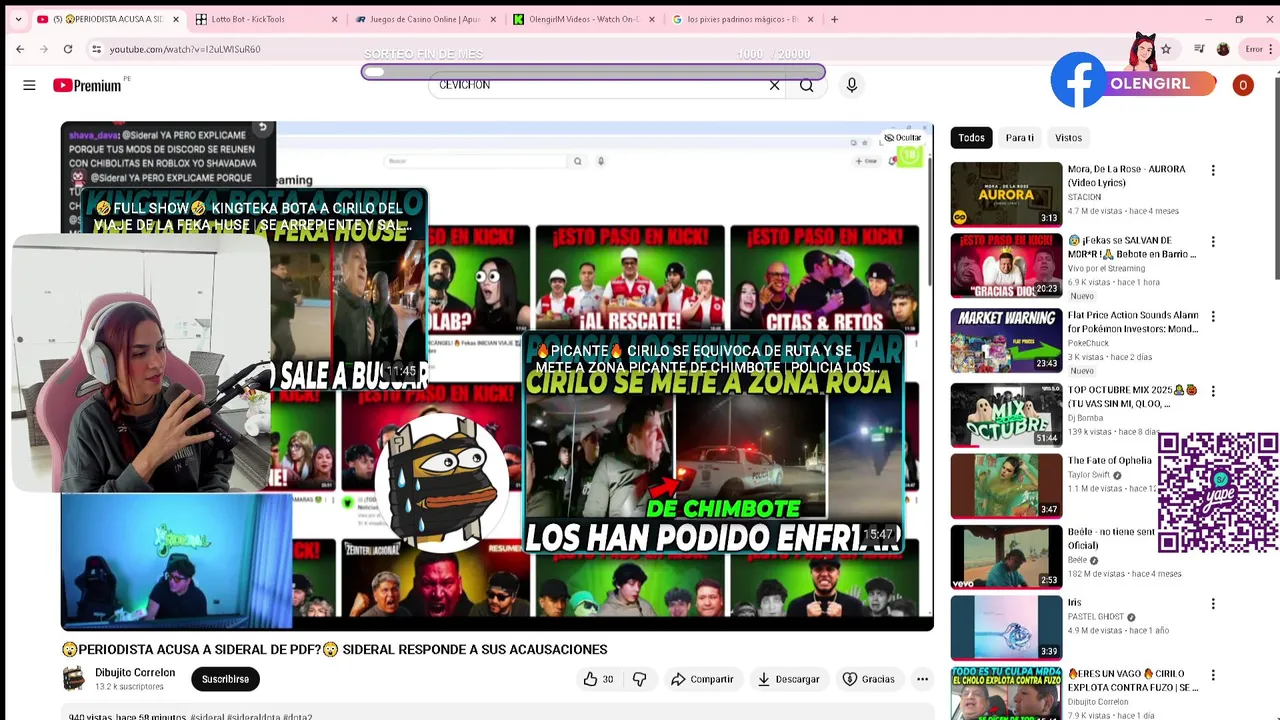Open browser profile avatar
This screenshot has height=720, width=1280.
pyautogui.click(x=1223, y=49)
